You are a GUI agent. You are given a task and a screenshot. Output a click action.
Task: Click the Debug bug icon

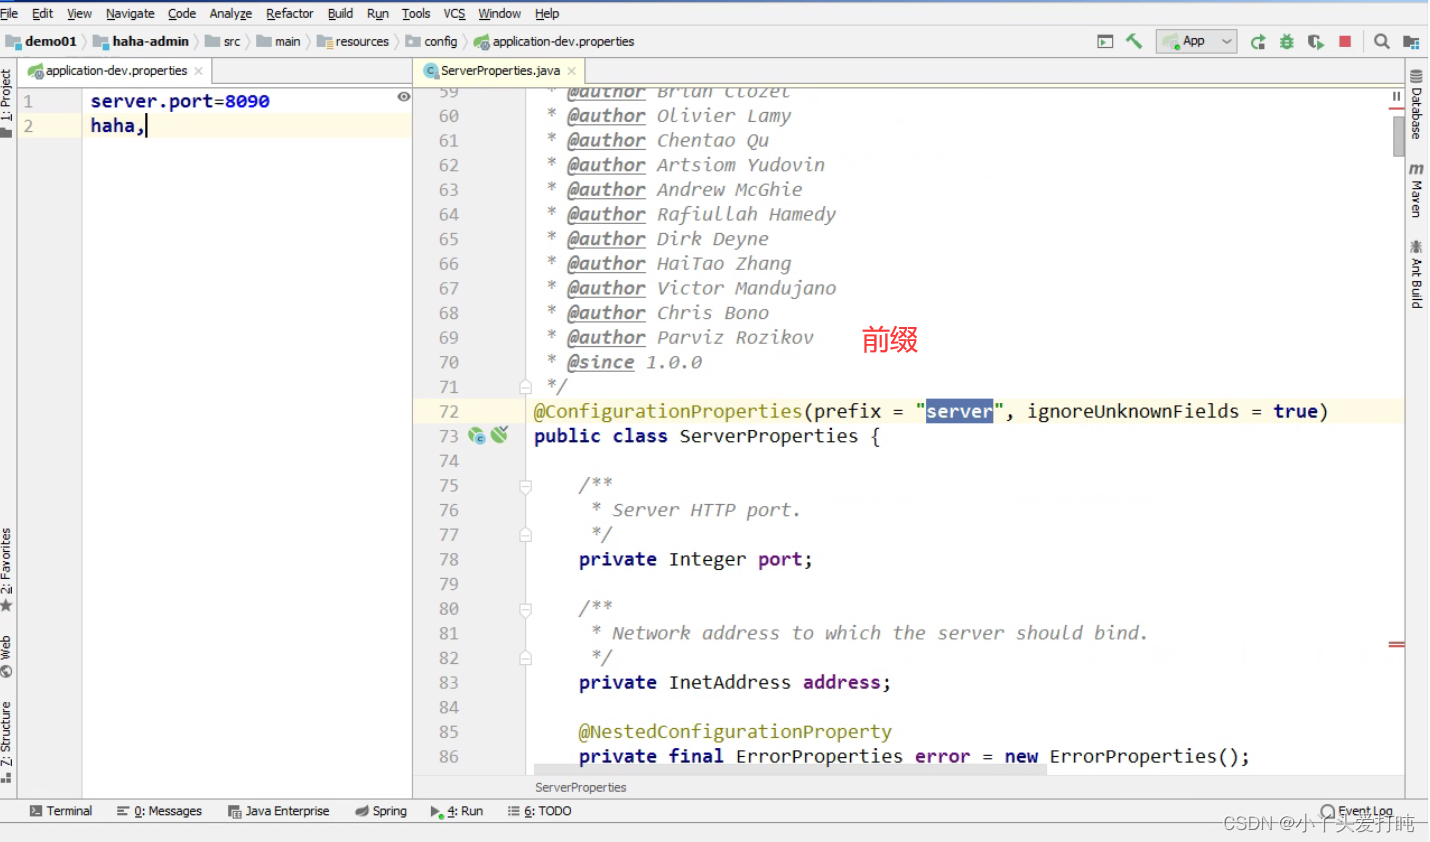pyautogui.click(x=1287, y=41)
